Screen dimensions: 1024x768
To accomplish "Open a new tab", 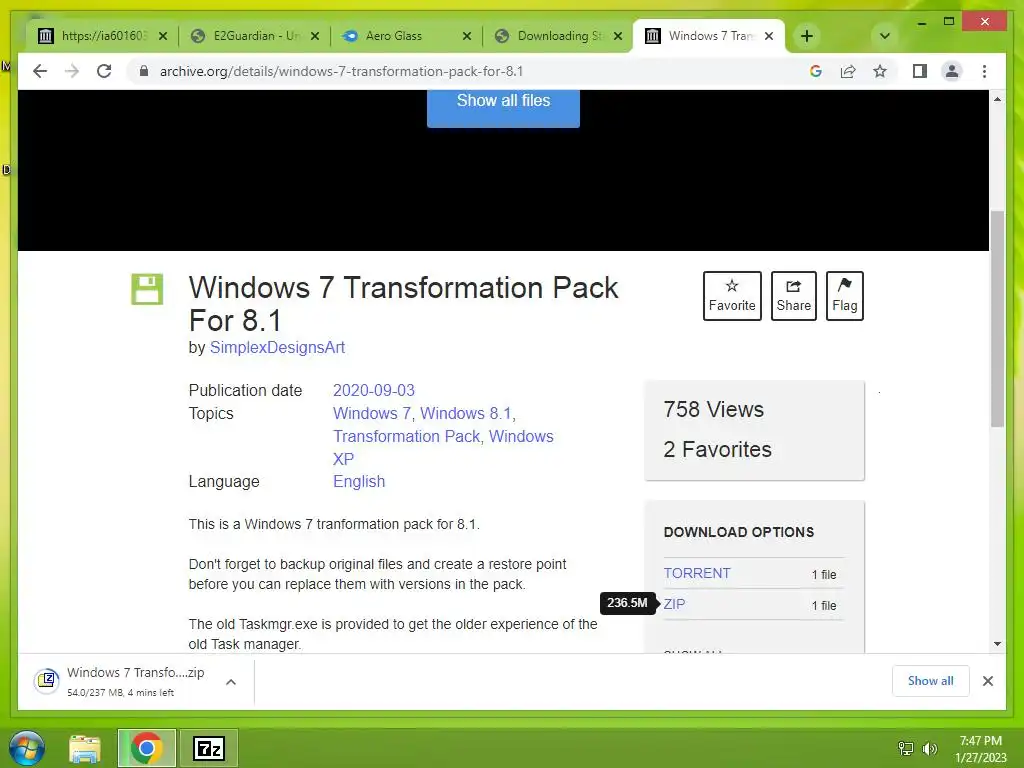I will tap(807, 36).
